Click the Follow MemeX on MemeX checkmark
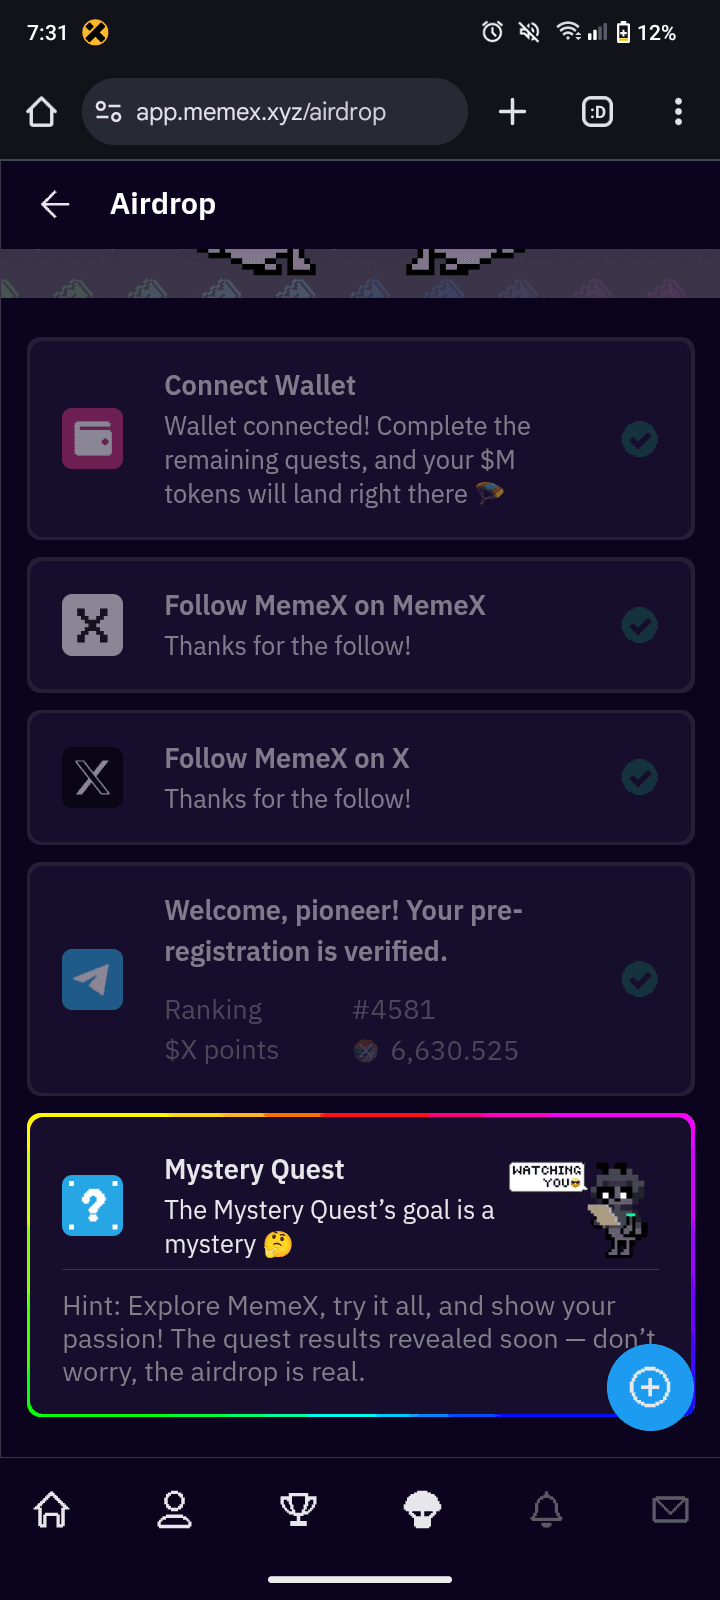 pos(640,625)
